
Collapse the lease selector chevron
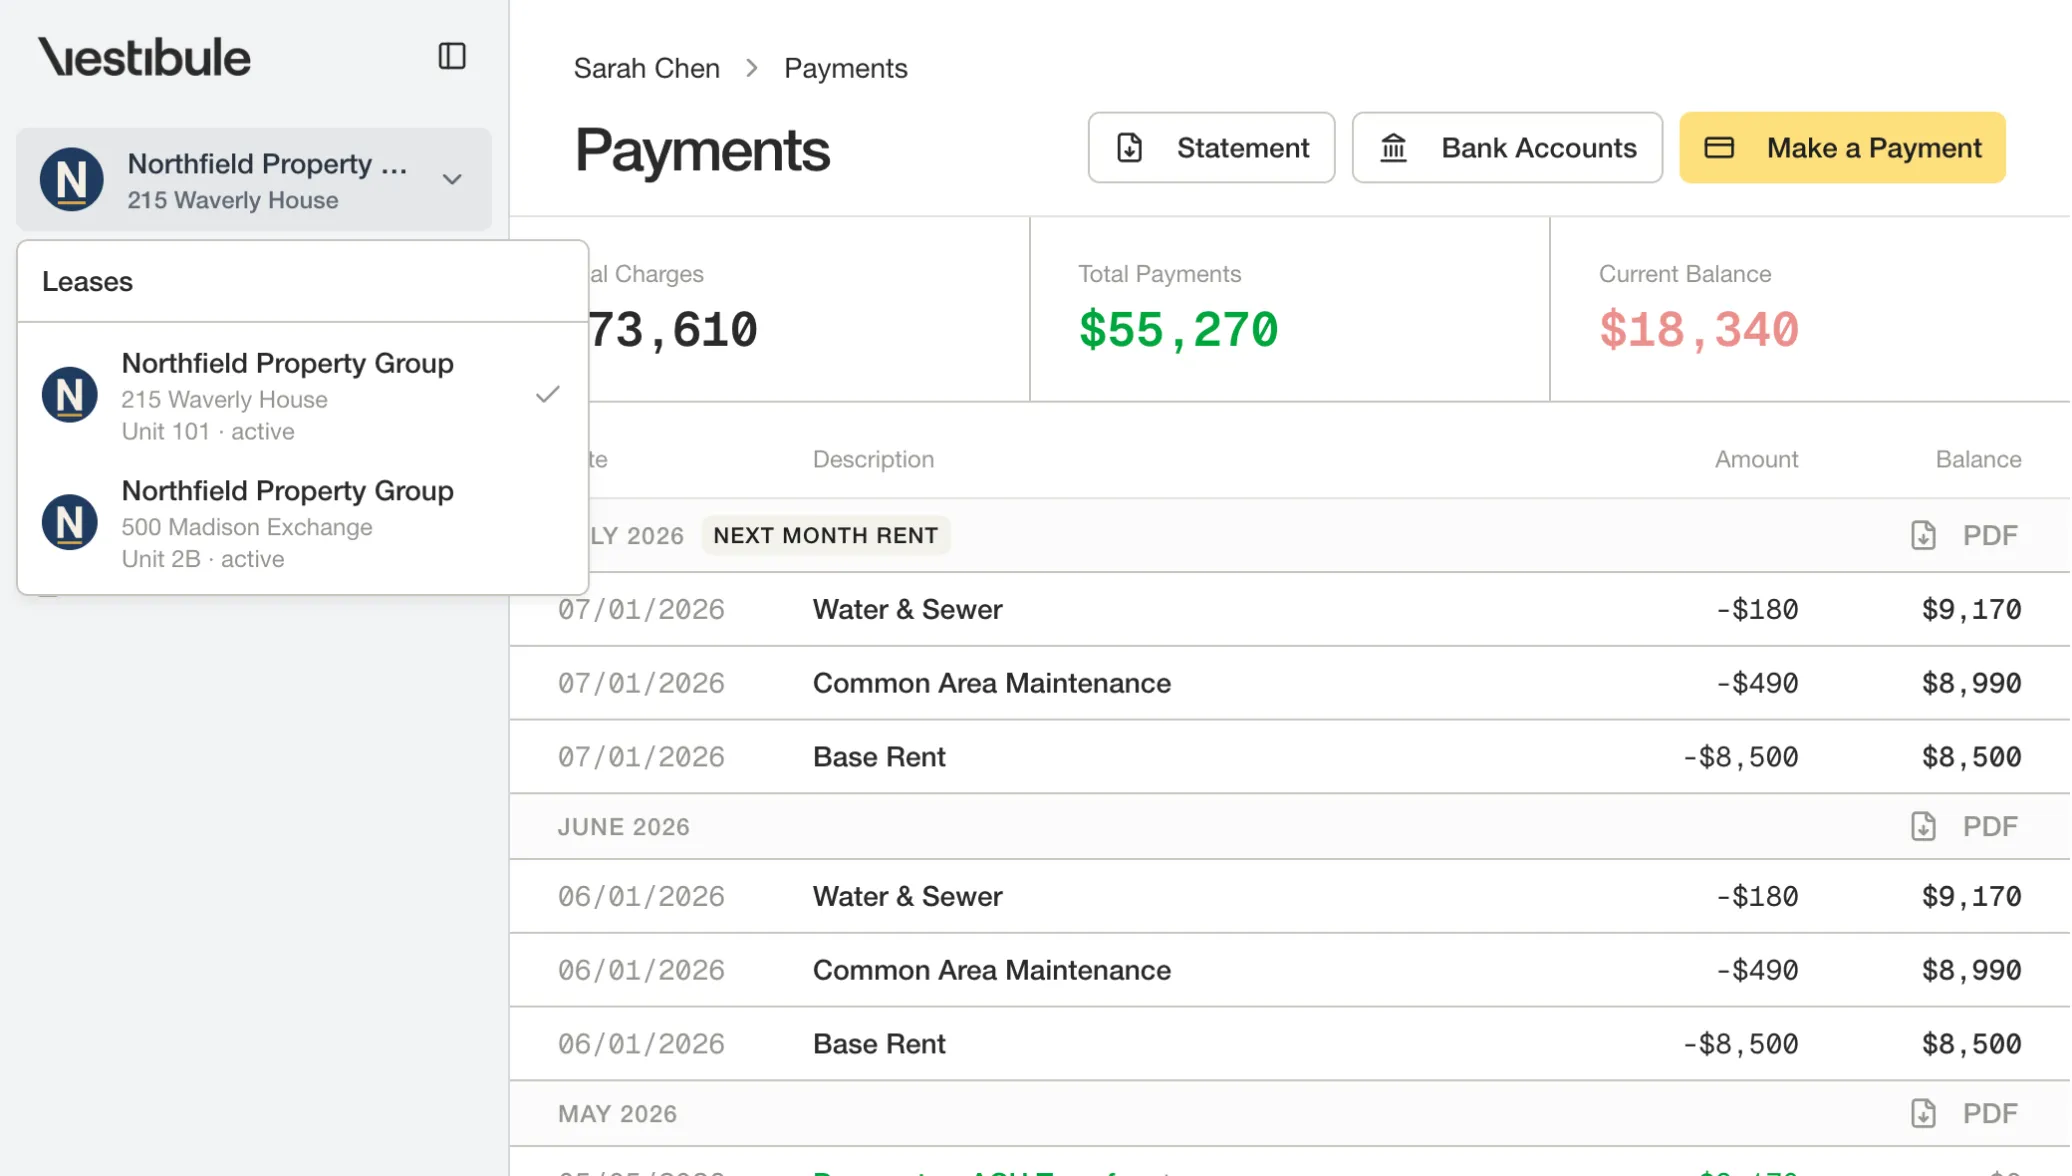click(452, 179)
